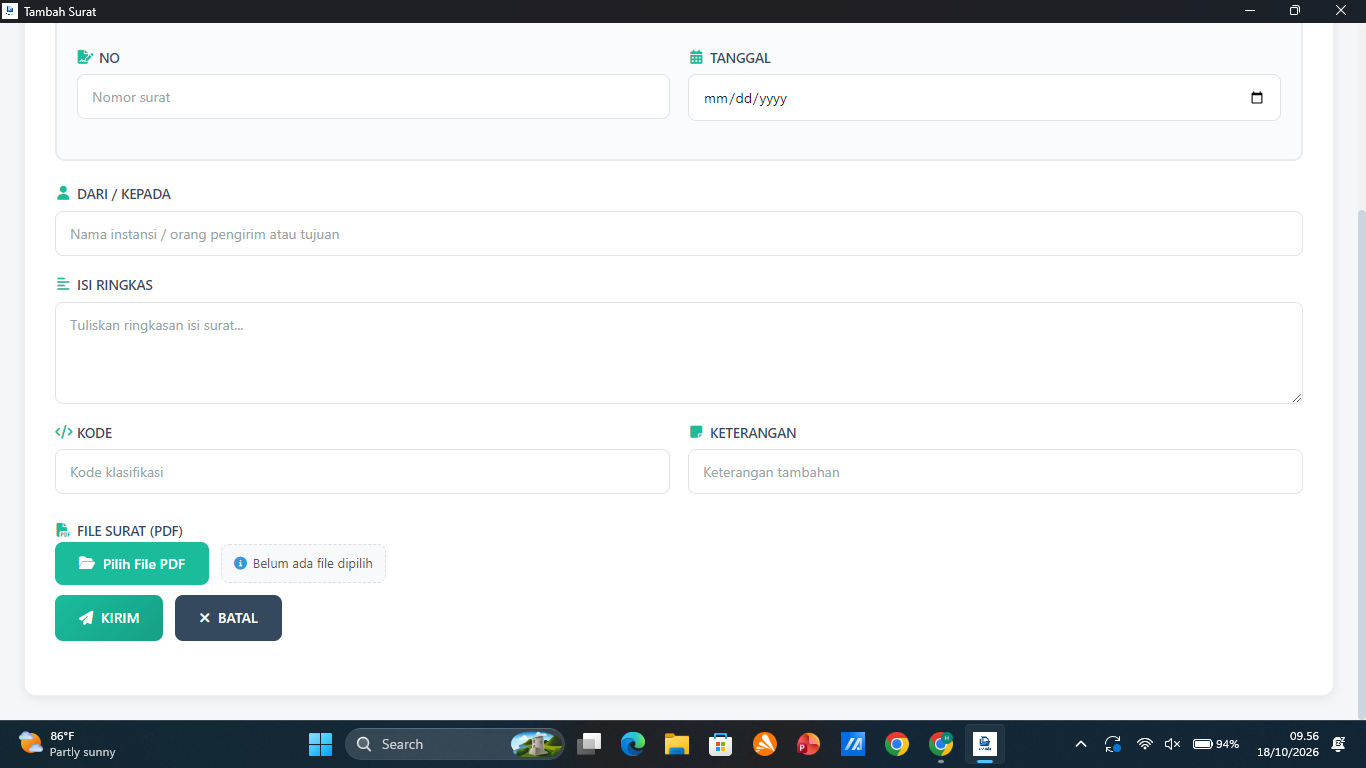1366x768 pixels.
Task: Open Task View on the taskbar
Action: coord(589,744)
